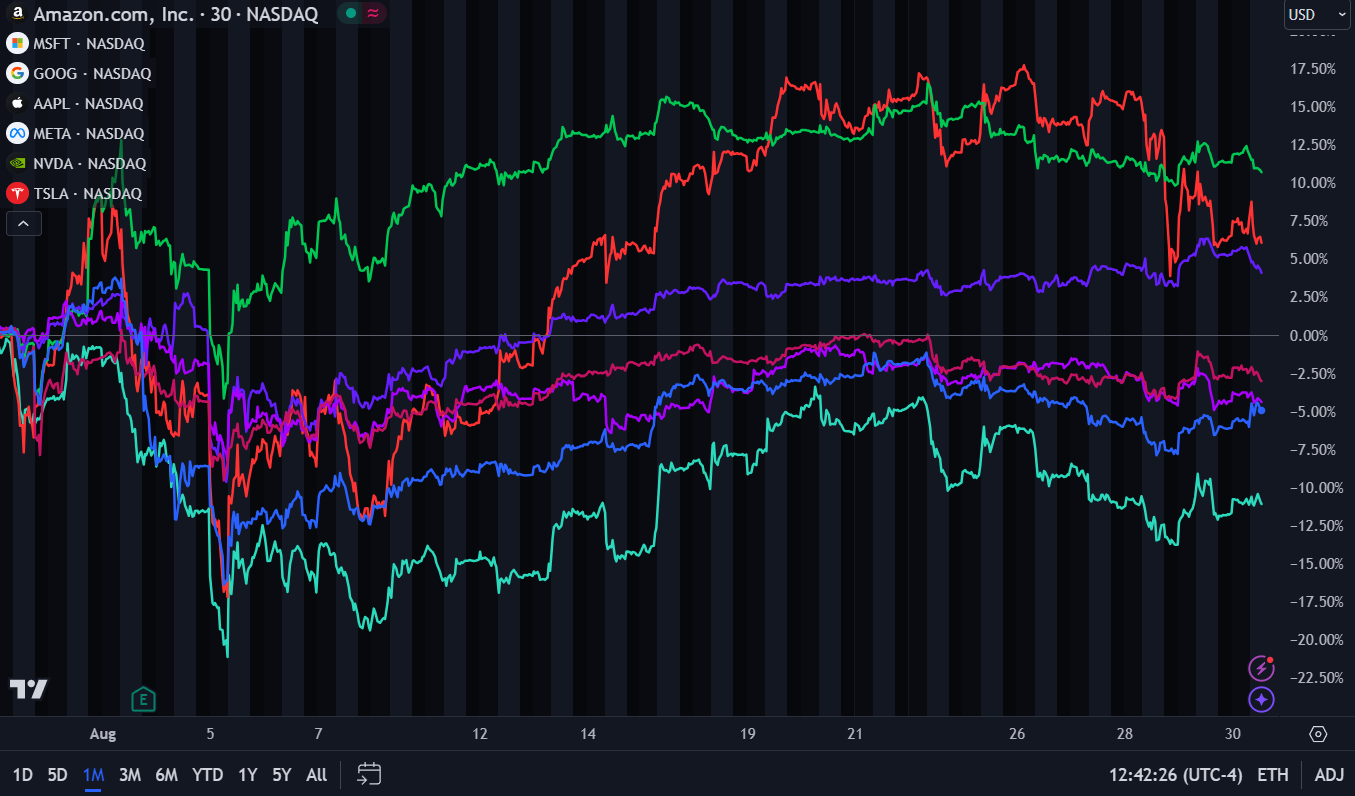Click the 14 date axis label
Screen dimensions: 1355x796
click(588, 734)
